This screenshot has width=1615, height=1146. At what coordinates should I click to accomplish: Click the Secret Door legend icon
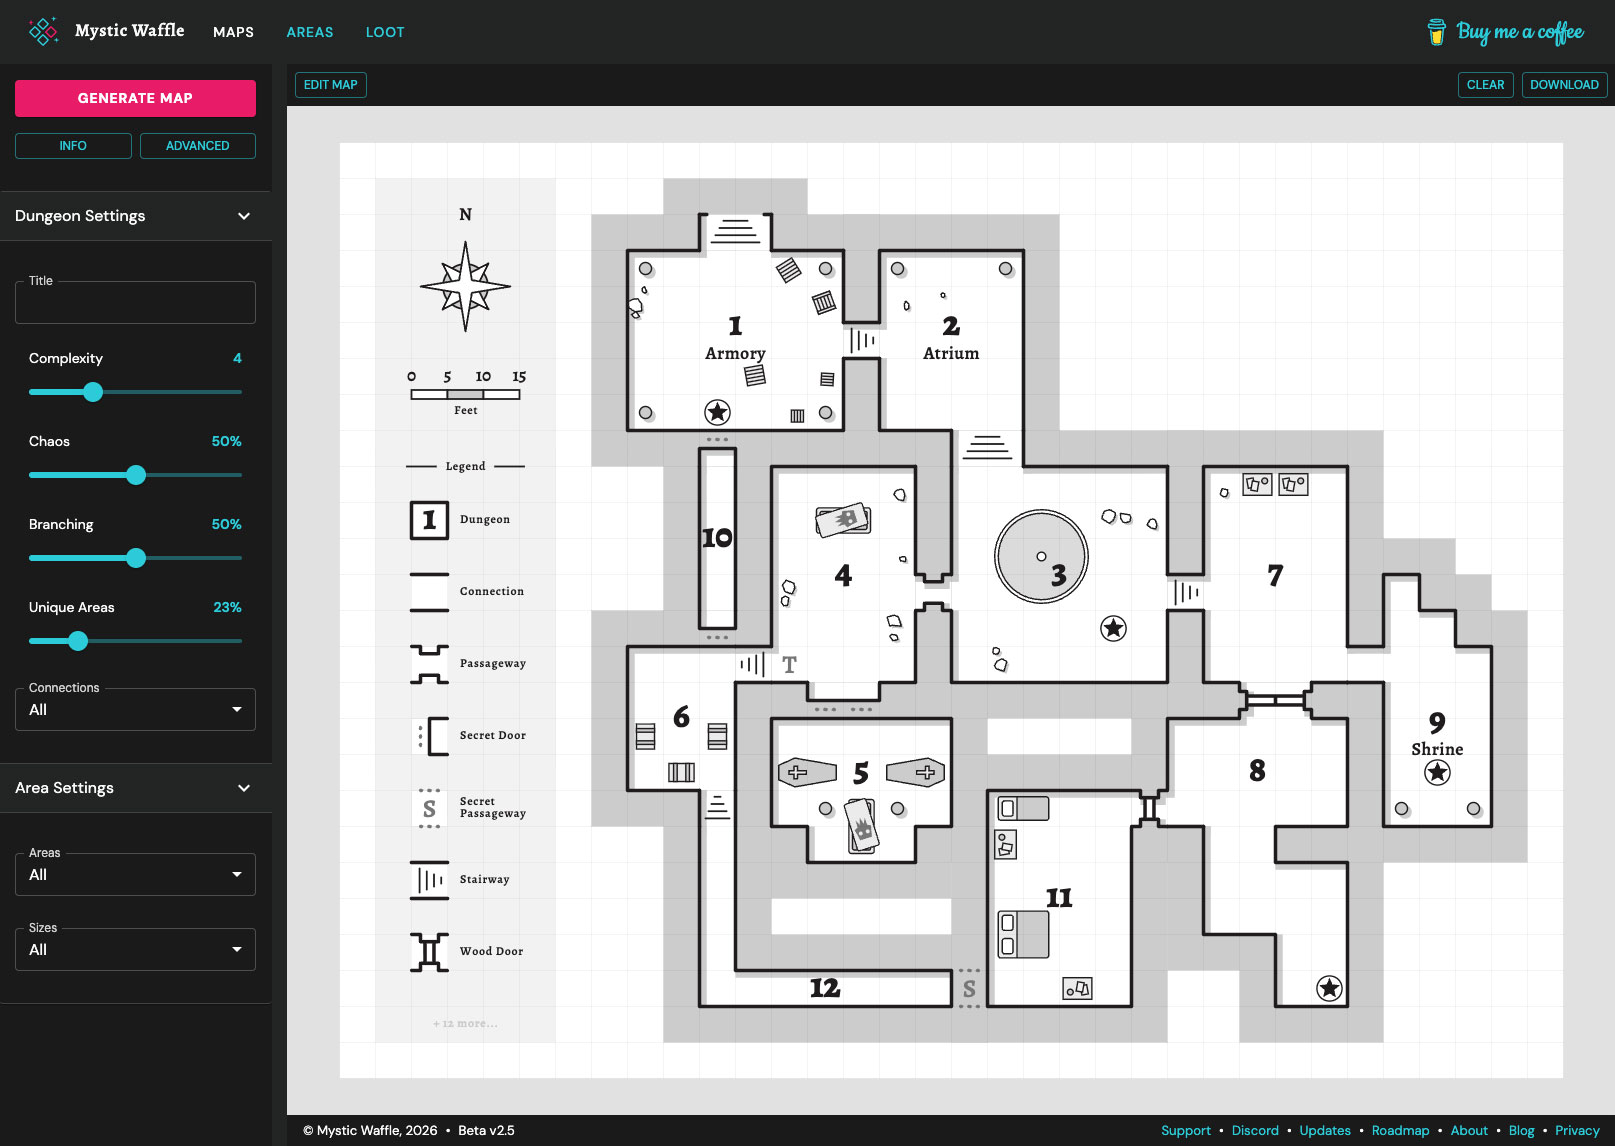(429, 735)
